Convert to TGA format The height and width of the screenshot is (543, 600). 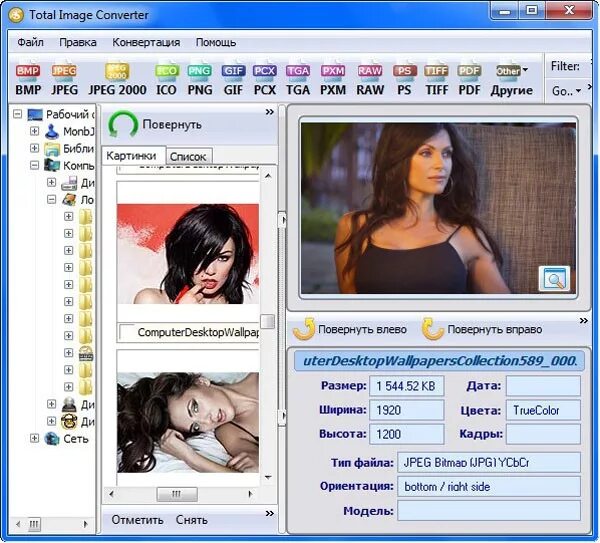coord(298,79)
